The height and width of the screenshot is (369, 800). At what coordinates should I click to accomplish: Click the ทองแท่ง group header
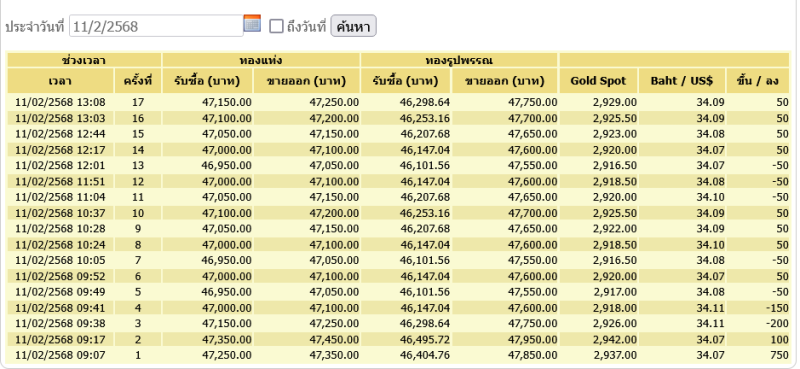point(261,60)
